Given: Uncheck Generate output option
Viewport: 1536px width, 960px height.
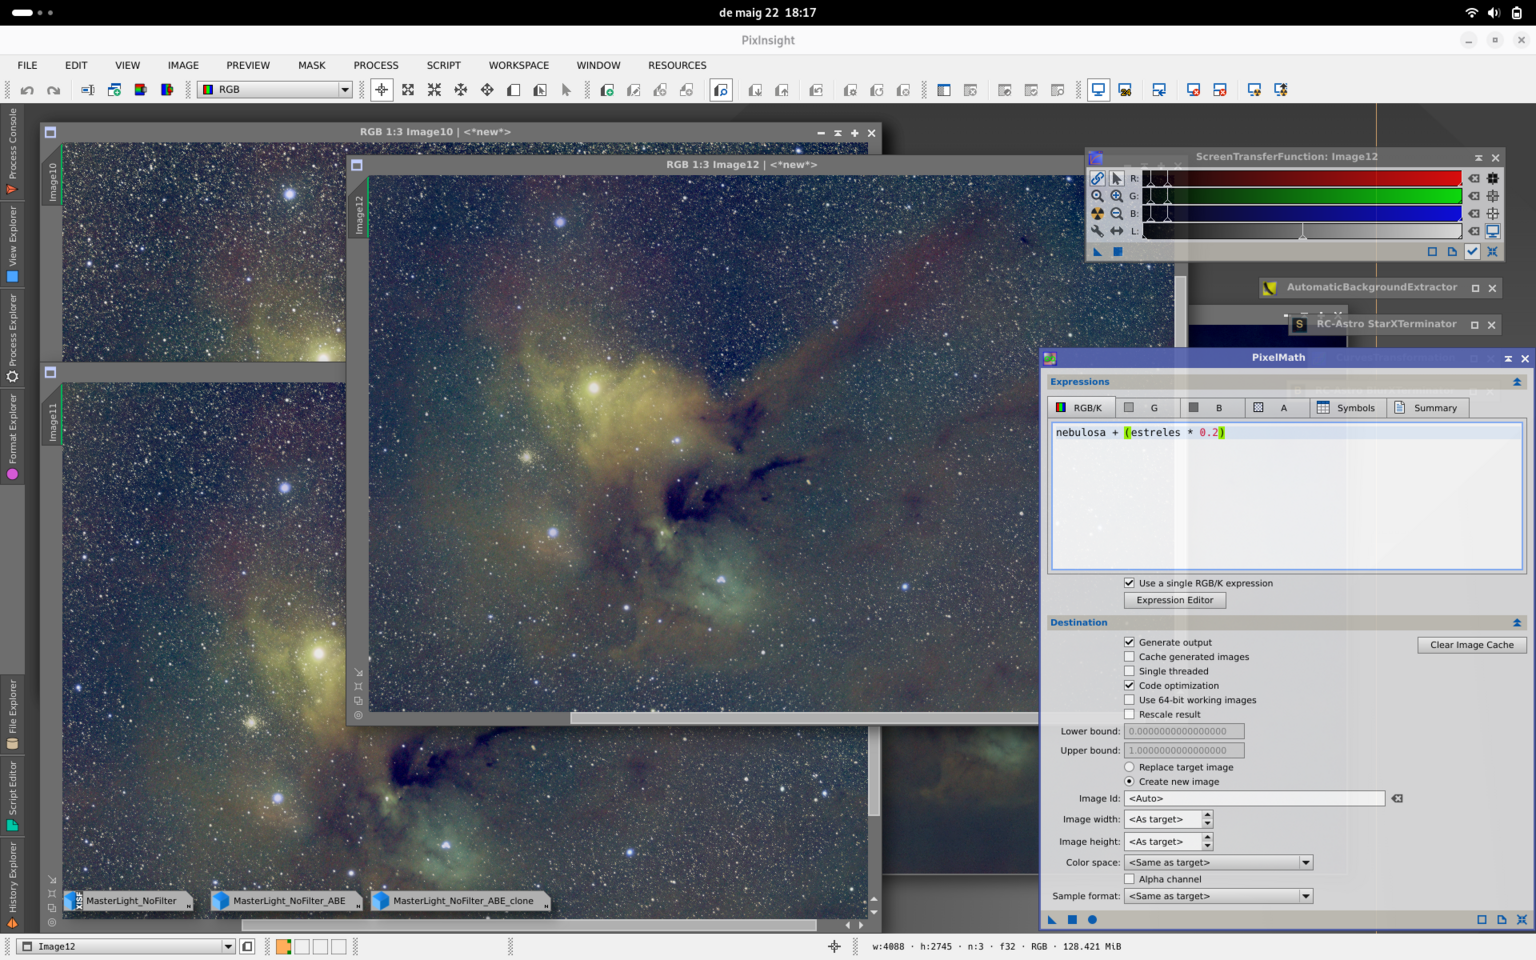Looking at the screenshot, I should [x=1129, y=642].
